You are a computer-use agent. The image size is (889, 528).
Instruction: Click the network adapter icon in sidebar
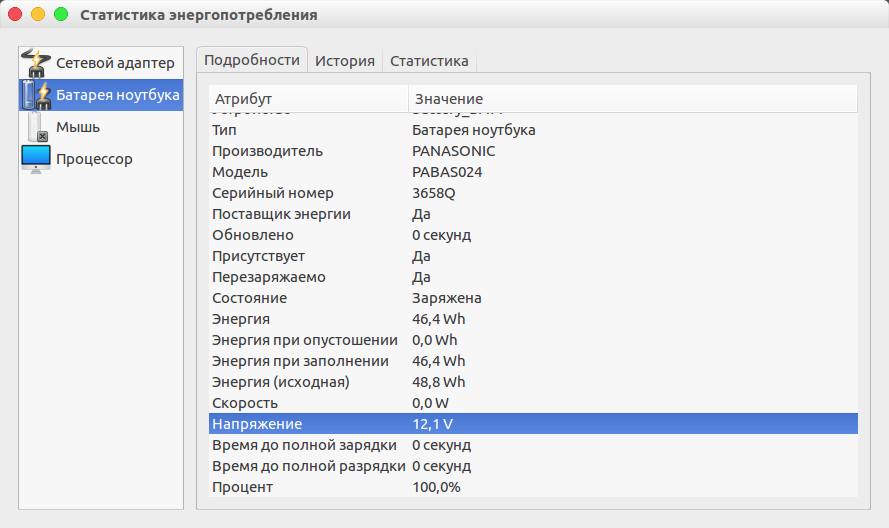[35, 63]
